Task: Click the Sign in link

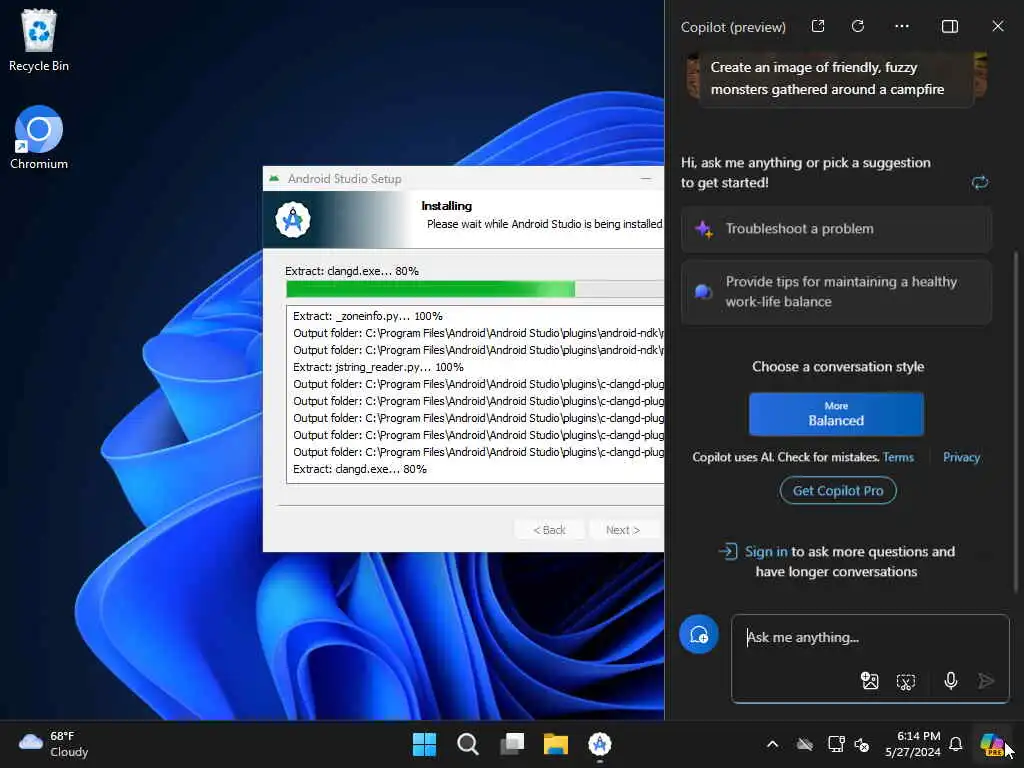Action: pos(766,552)
